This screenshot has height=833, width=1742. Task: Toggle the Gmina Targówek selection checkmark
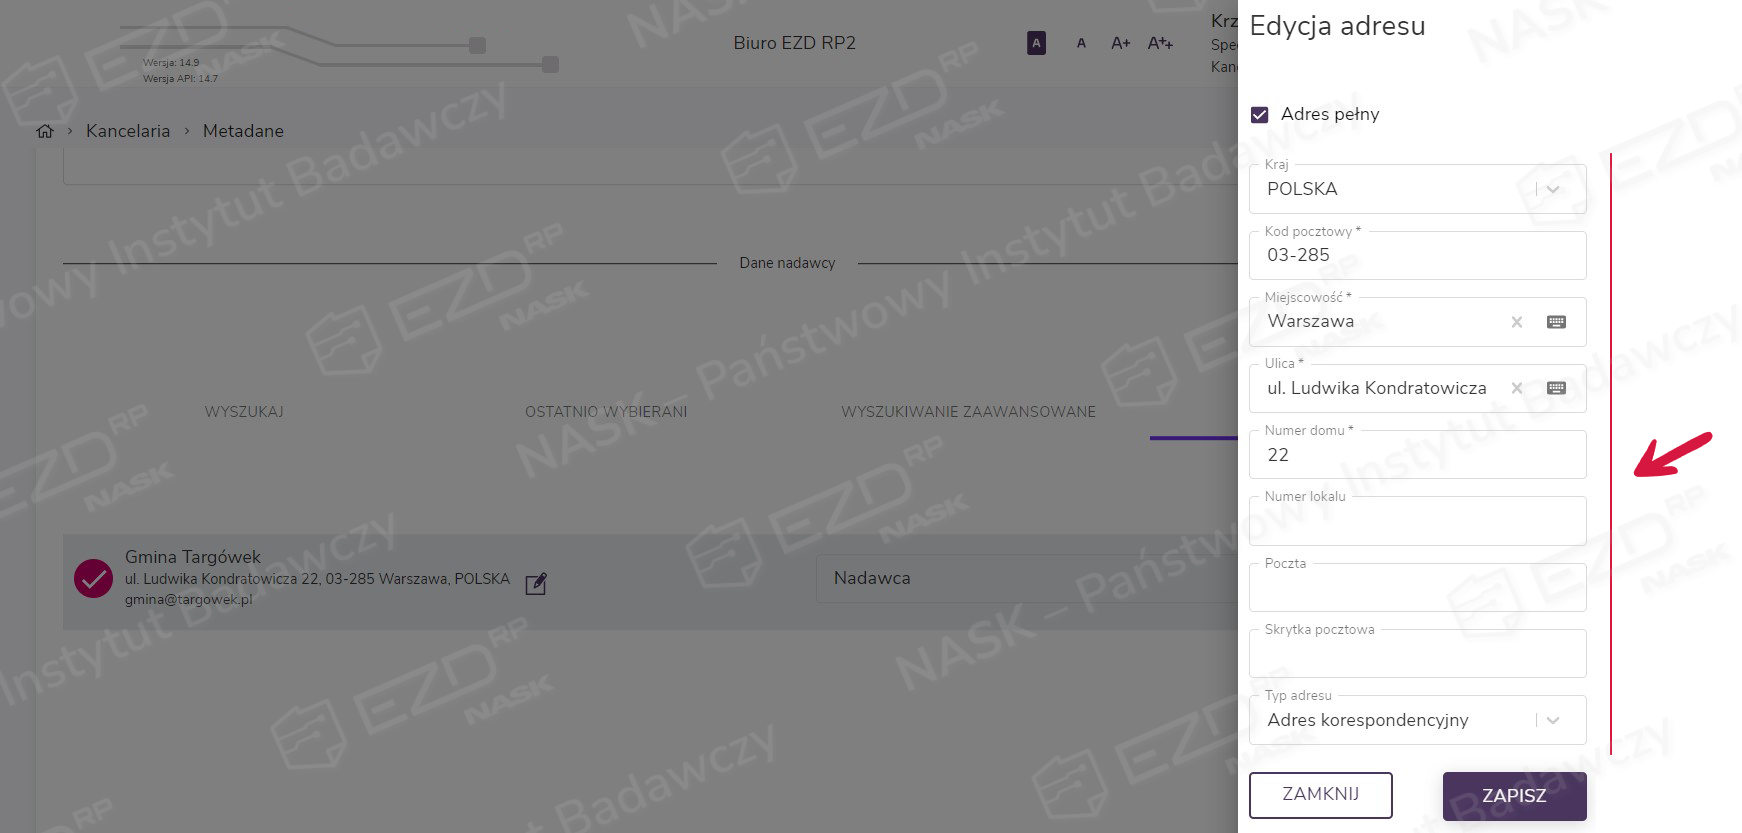pyautogui.click(x=93, y=578)
